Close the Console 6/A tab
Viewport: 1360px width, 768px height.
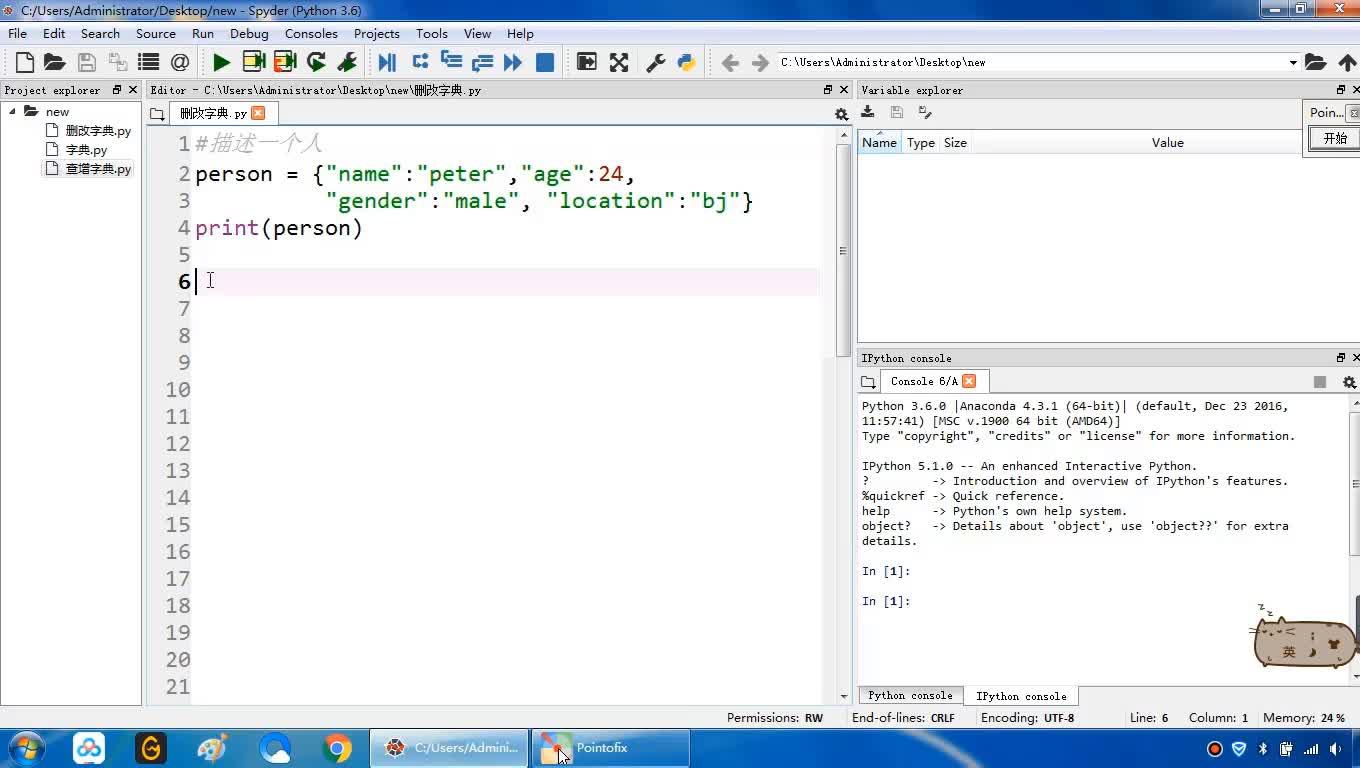968,381
